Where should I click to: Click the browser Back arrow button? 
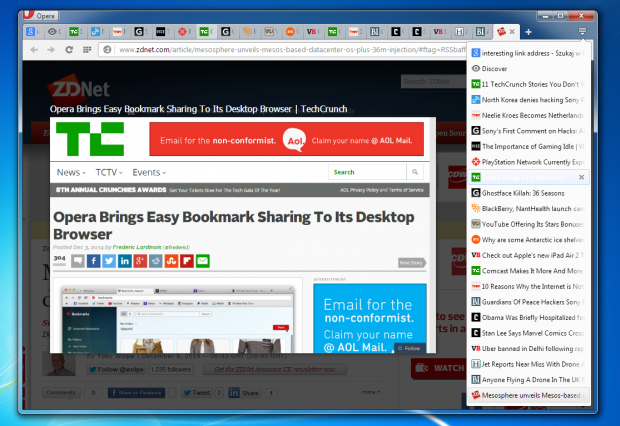coord(35,49)
